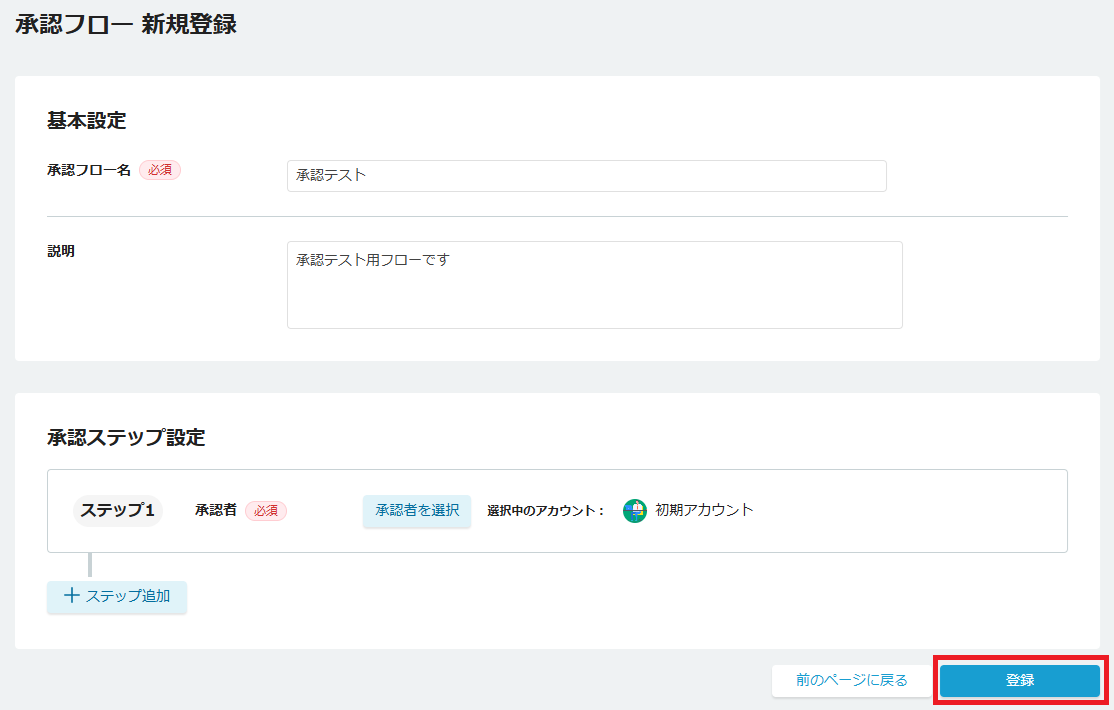Open the 承認者を選択 picker

[417, 510]
